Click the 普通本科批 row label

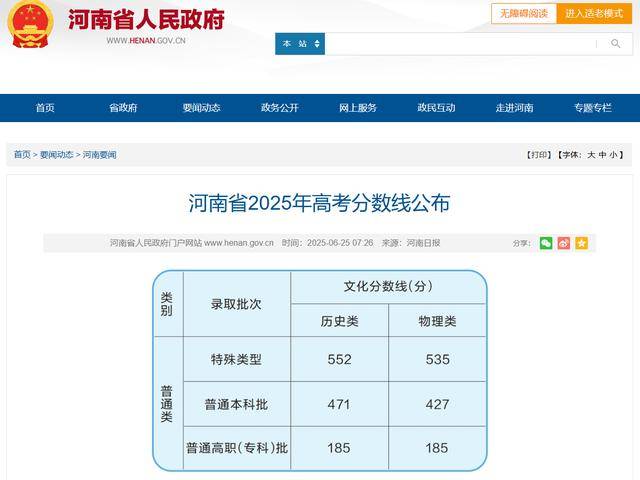click(x=236, y=404)
